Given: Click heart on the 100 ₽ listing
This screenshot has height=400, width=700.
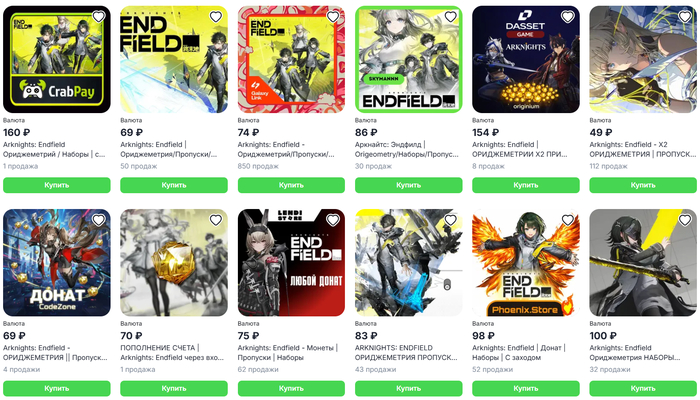Looking at the screenshot, I should [x=685, y=220].
